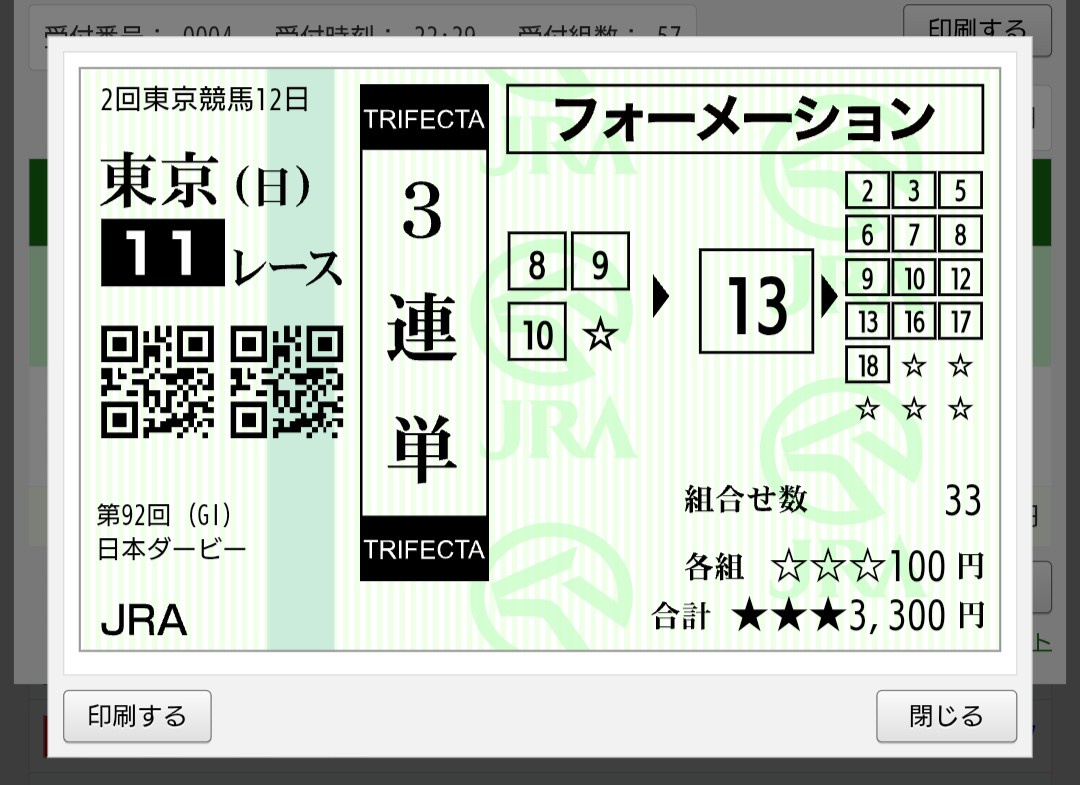Click first-place number box 8
Image resolution: width=1080 pixels, height=785 pixels.
(x=537, y=261)
